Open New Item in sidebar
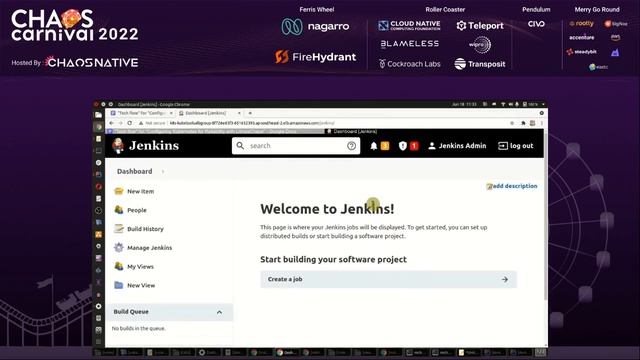Viewport: 640px width, 360px height. 140,191
